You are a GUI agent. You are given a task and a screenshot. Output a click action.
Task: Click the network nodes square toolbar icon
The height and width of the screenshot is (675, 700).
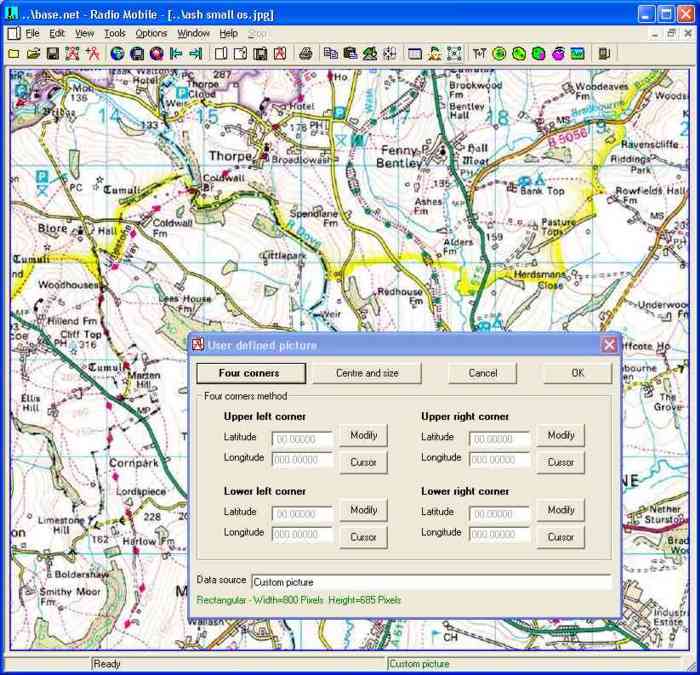point(454,54)
